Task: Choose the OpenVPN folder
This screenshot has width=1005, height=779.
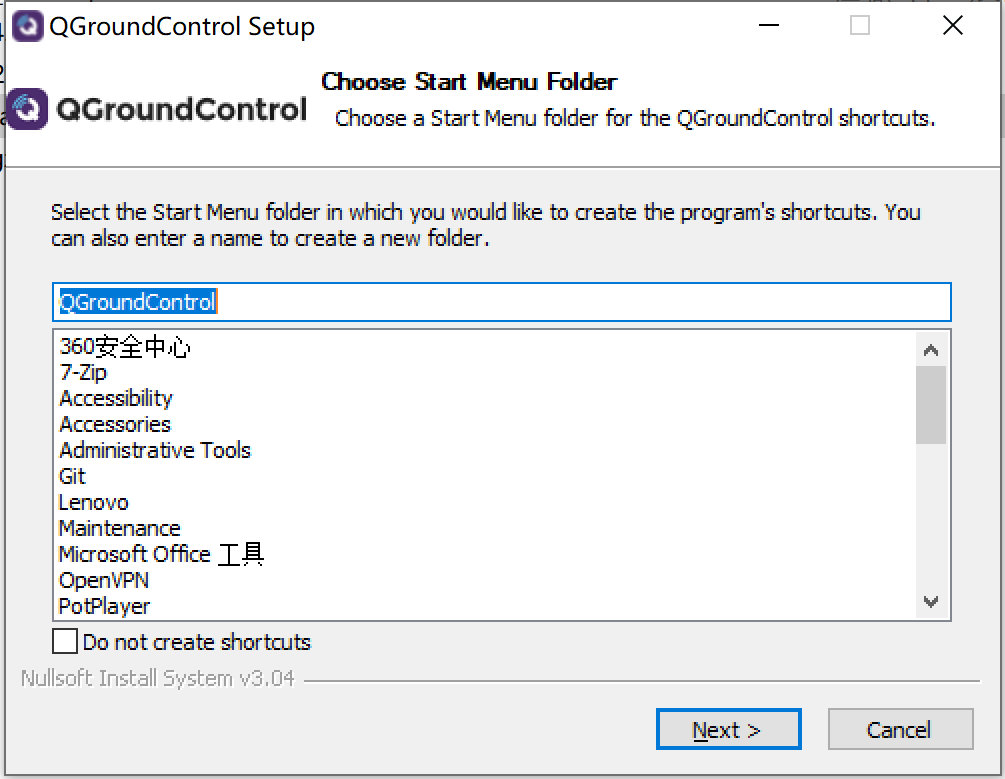Action: click(x=104, y=581)
